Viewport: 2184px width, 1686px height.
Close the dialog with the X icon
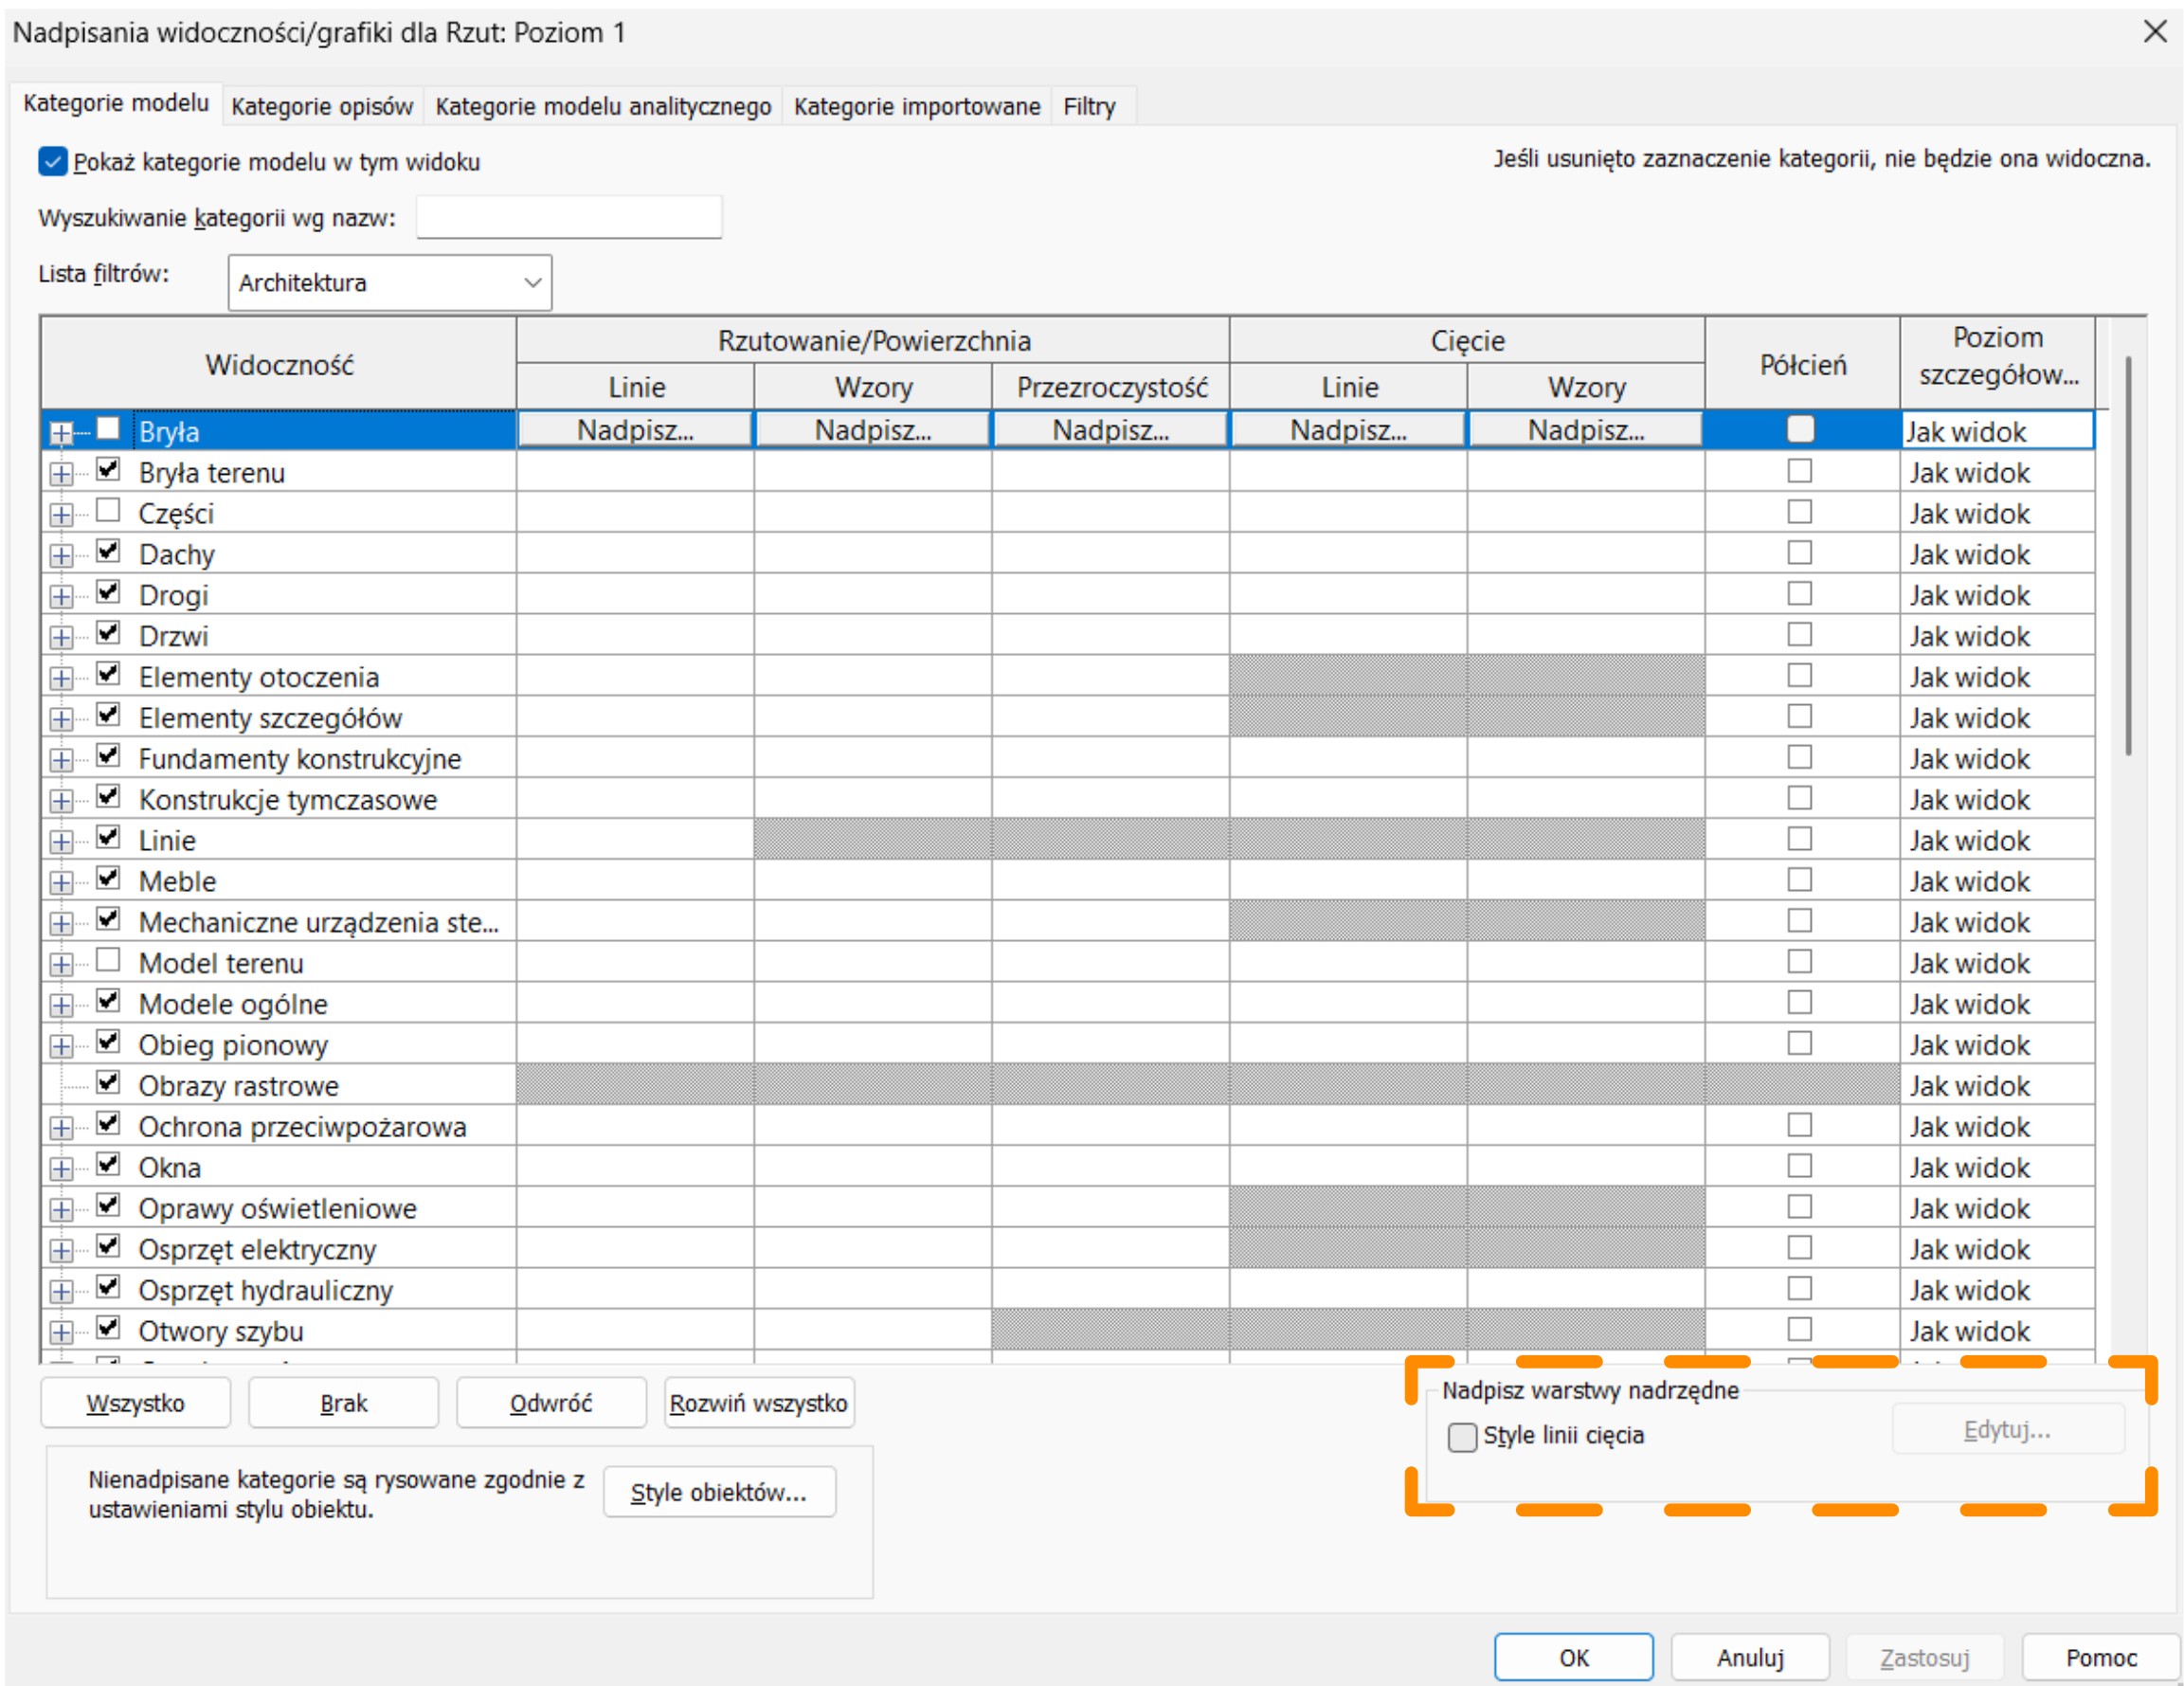click(2155, 32)
